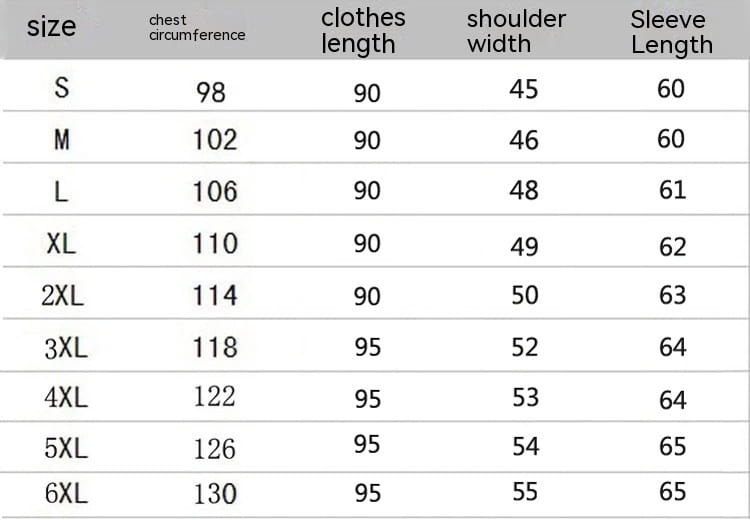Click the "clothes length" column header
Viewport: 750px width, 520px height.
click(x=363, y=31)
